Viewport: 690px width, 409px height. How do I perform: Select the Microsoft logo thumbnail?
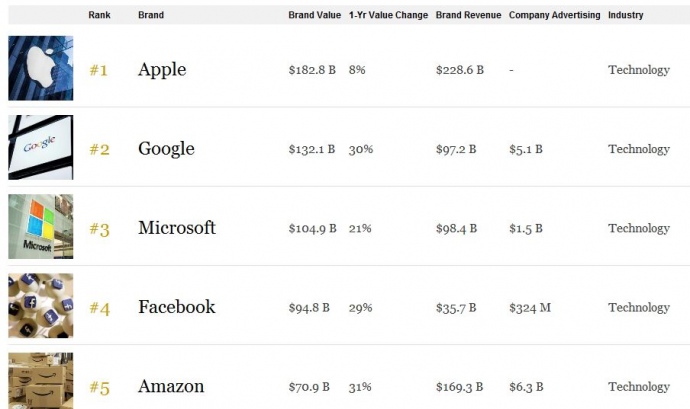click(x=40, y=227)
